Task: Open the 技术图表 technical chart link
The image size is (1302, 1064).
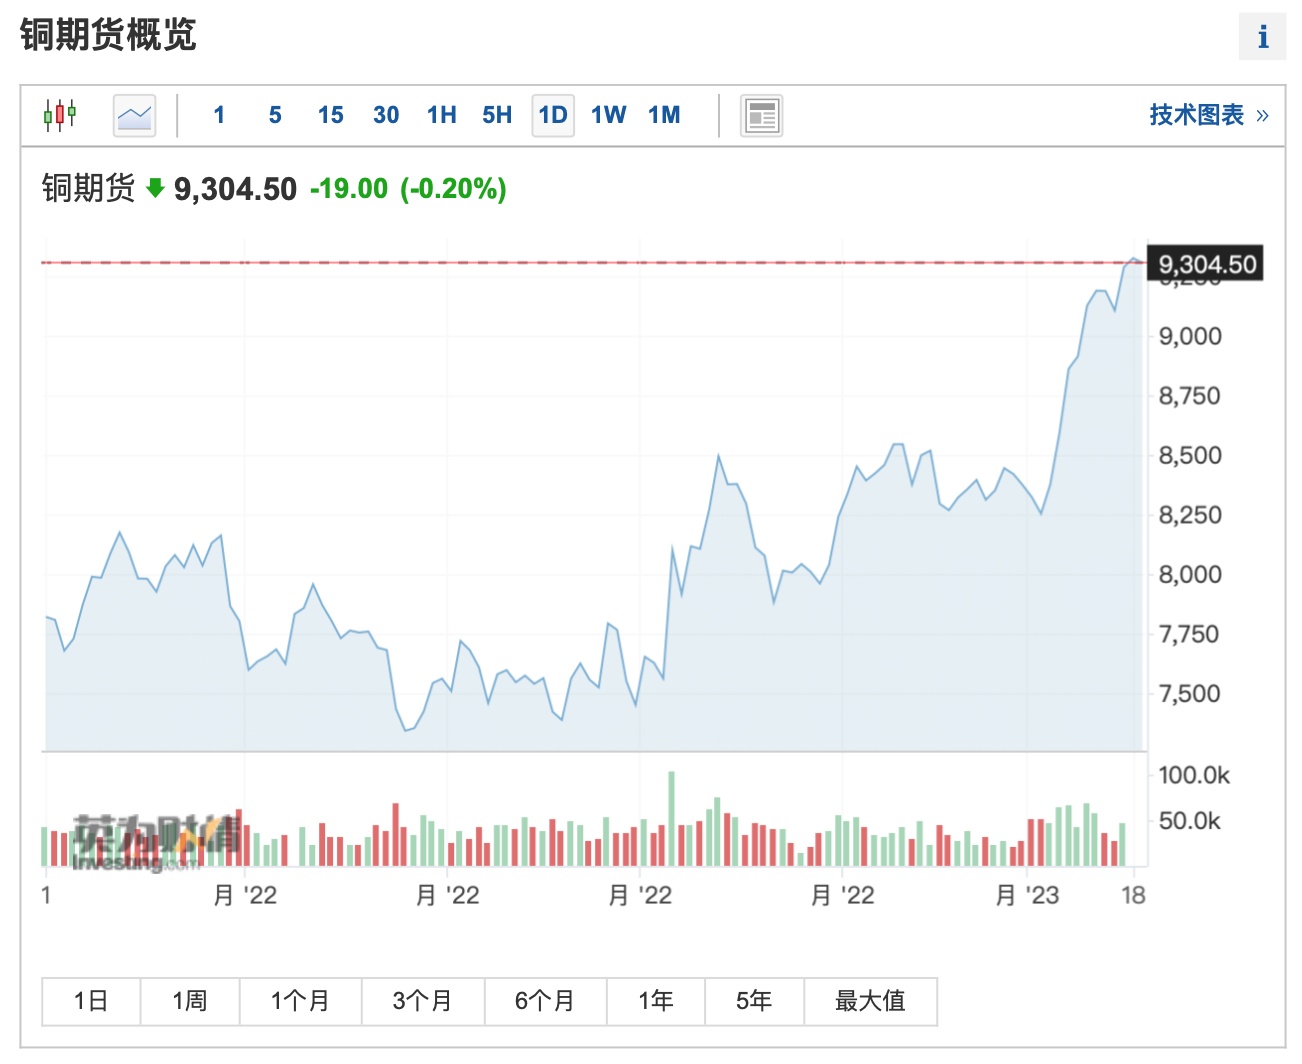Action: click(1196, 115)
